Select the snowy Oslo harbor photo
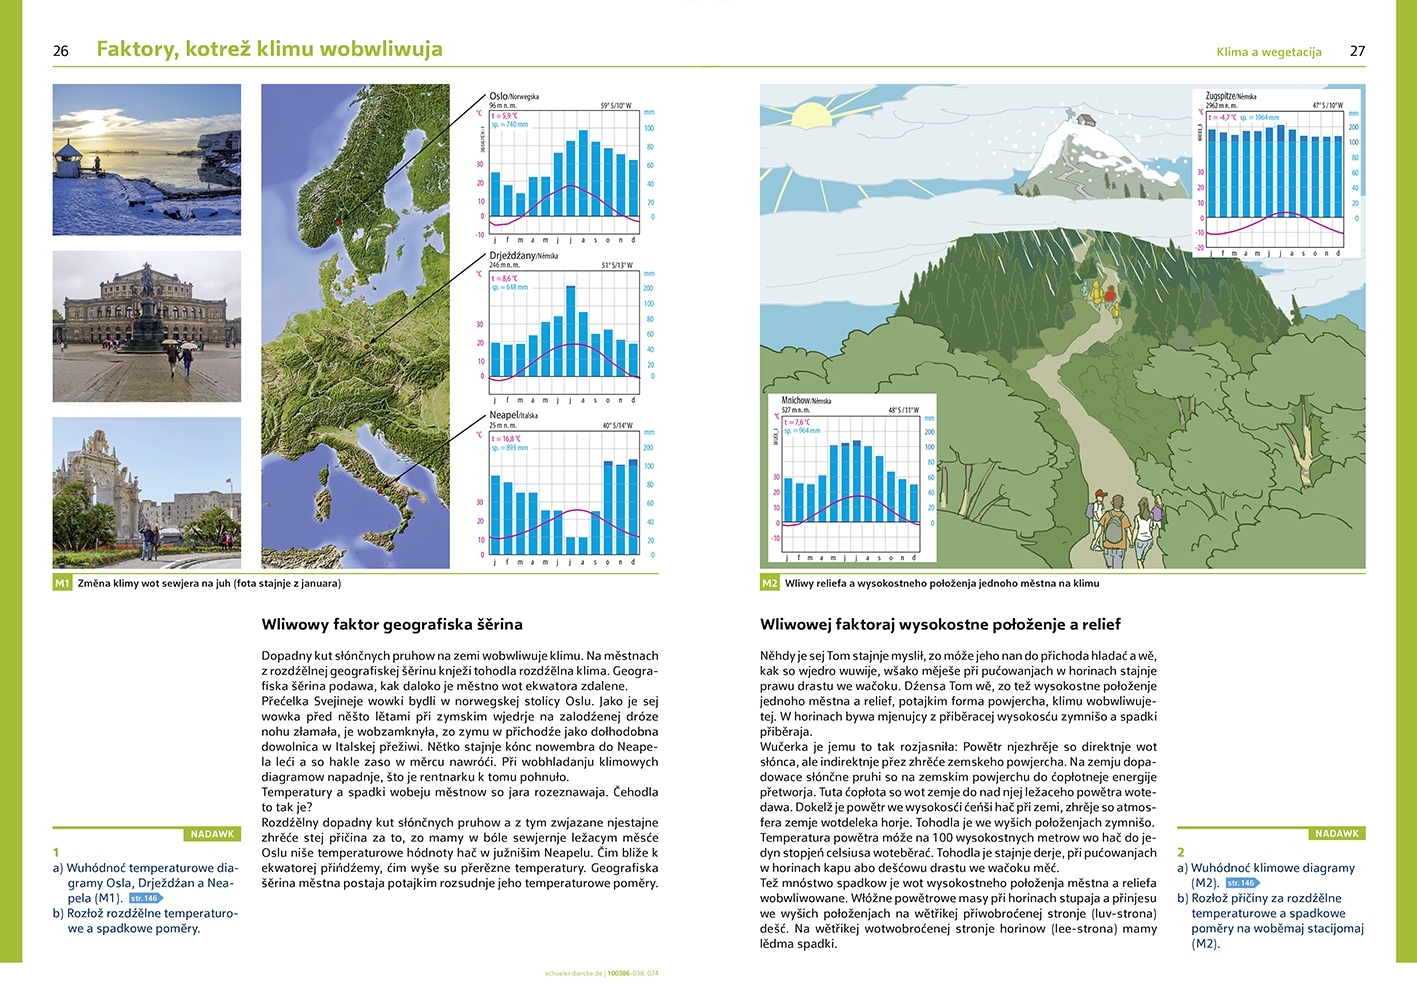Image resolution: width=1417 pixels, height=995 pixels. click(146, 159)
